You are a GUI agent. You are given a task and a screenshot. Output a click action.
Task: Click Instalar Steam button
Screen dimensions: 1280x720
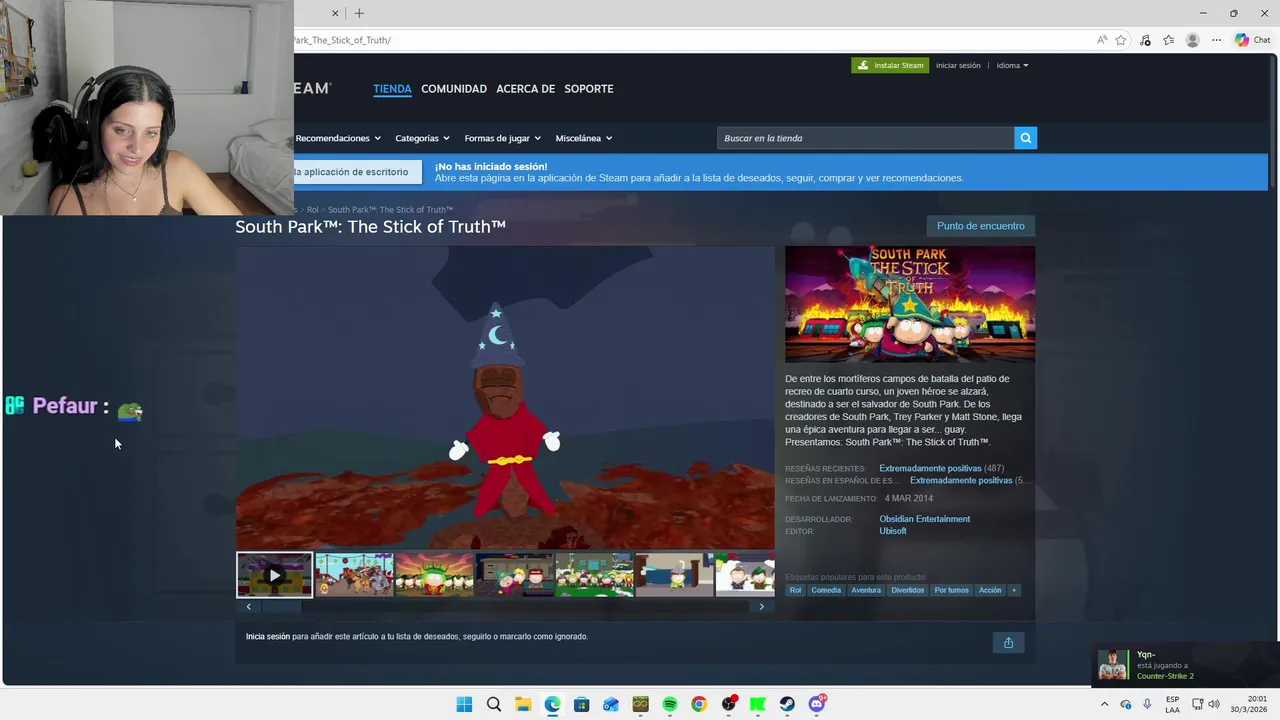click(x=890, y=65)
